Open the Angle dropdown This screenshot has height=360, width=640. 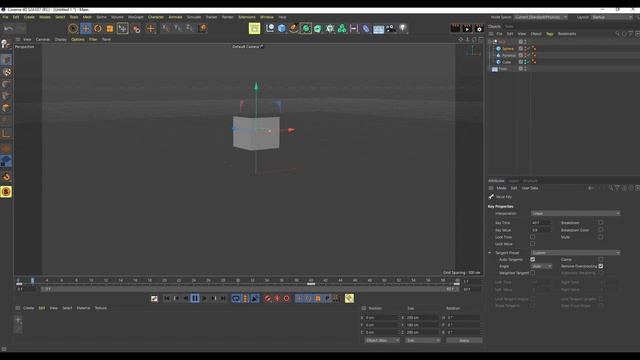point(541,266)
